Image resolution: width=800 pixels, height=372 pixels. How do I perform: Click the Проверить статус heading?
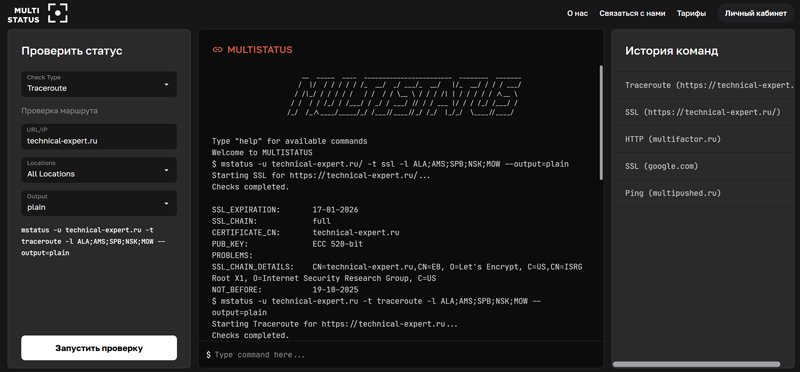pos(72,51)
